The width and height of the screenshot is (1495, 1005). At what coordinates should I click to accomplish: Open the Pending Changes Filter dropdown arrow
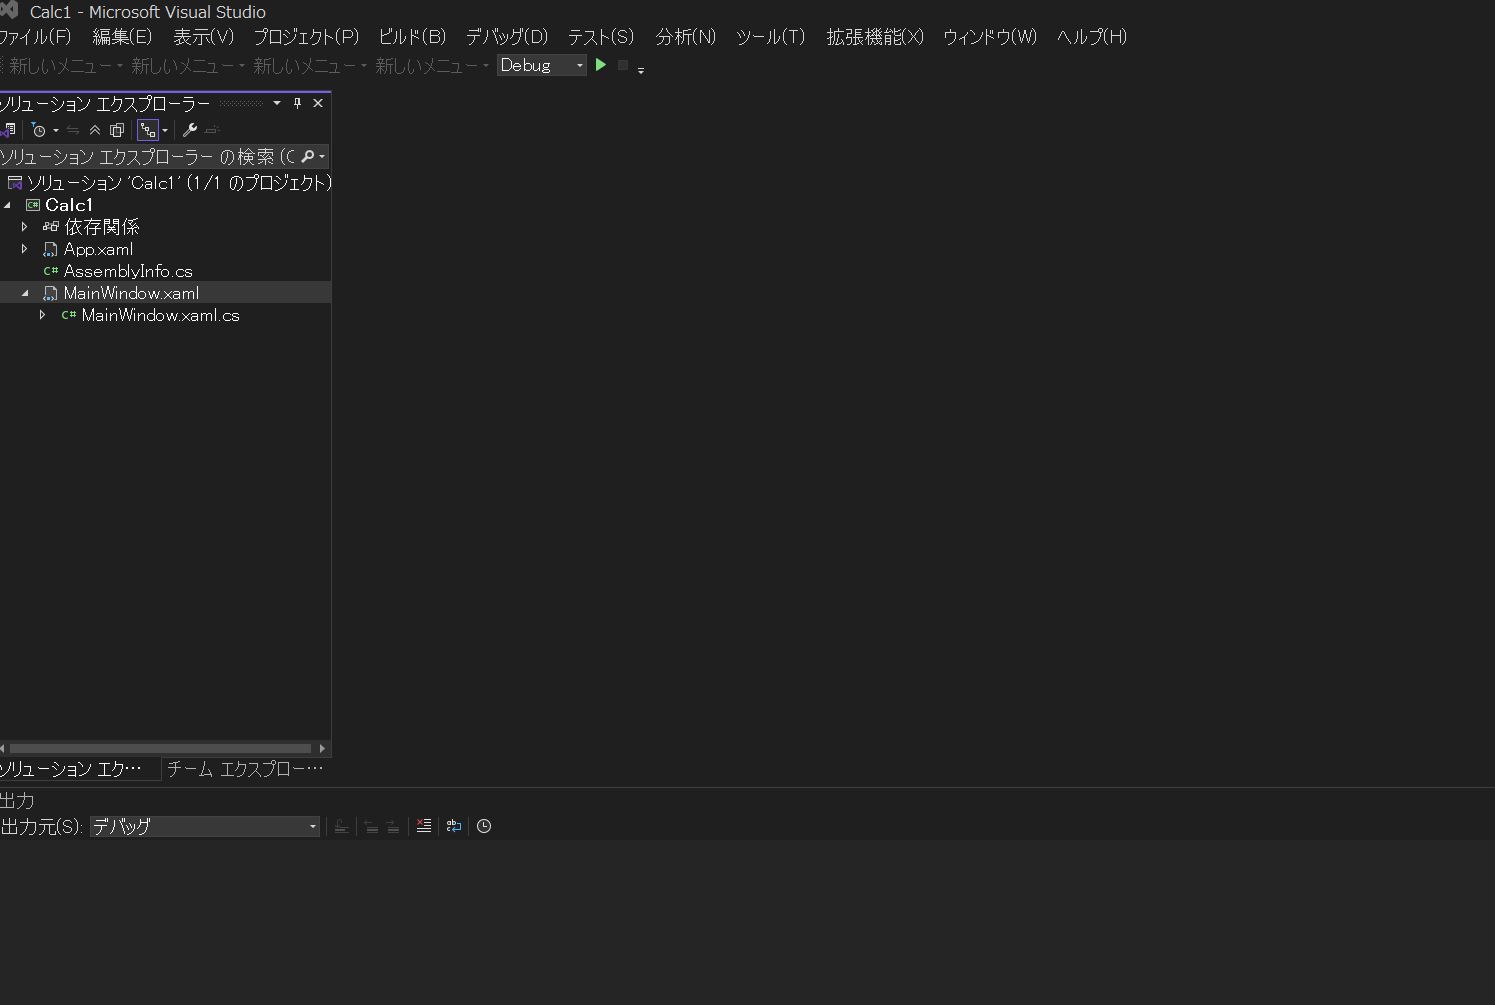point(55,130)
